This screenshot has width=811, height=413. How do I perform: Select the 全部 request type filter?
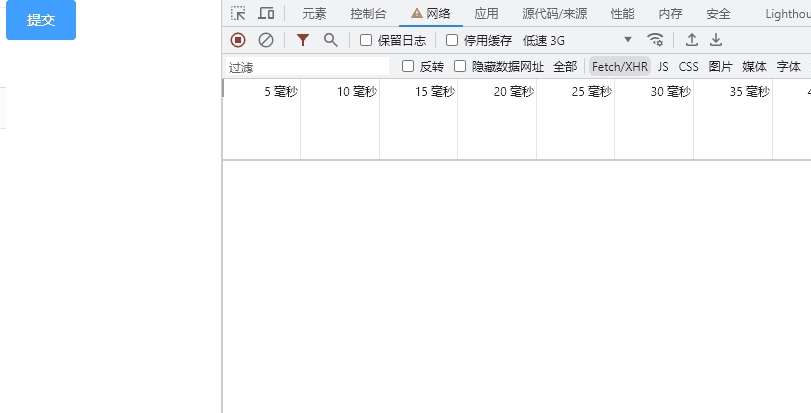click(565, 67)
